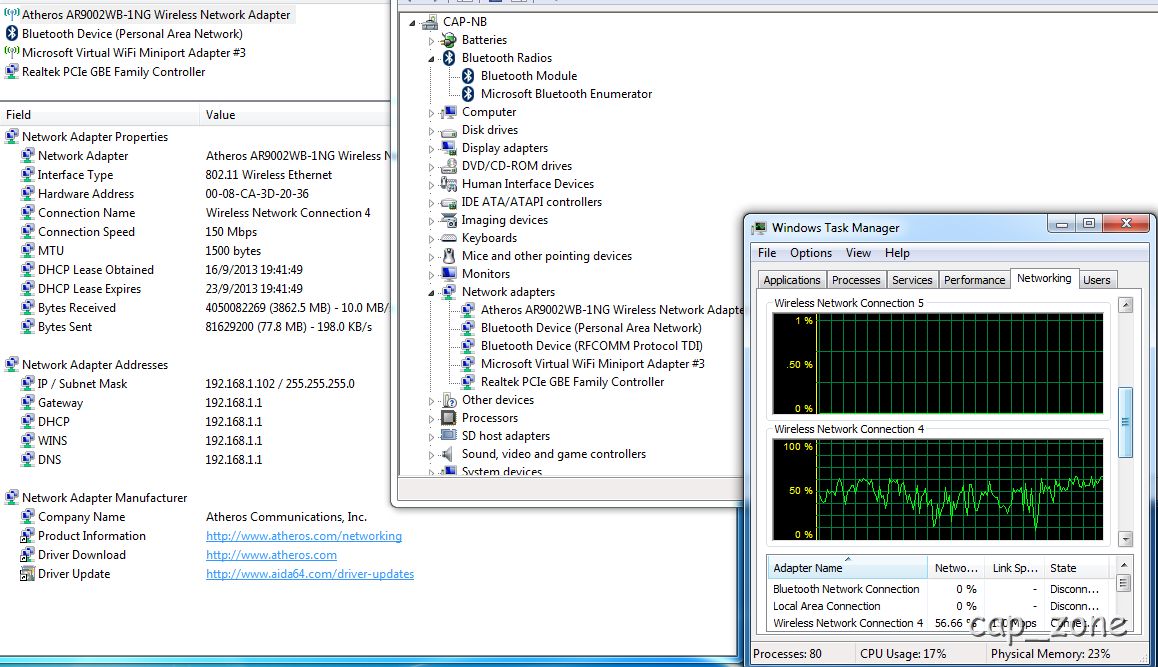
Task: Click the Link Sp... column header
Action: click(x=1015, y=567)
